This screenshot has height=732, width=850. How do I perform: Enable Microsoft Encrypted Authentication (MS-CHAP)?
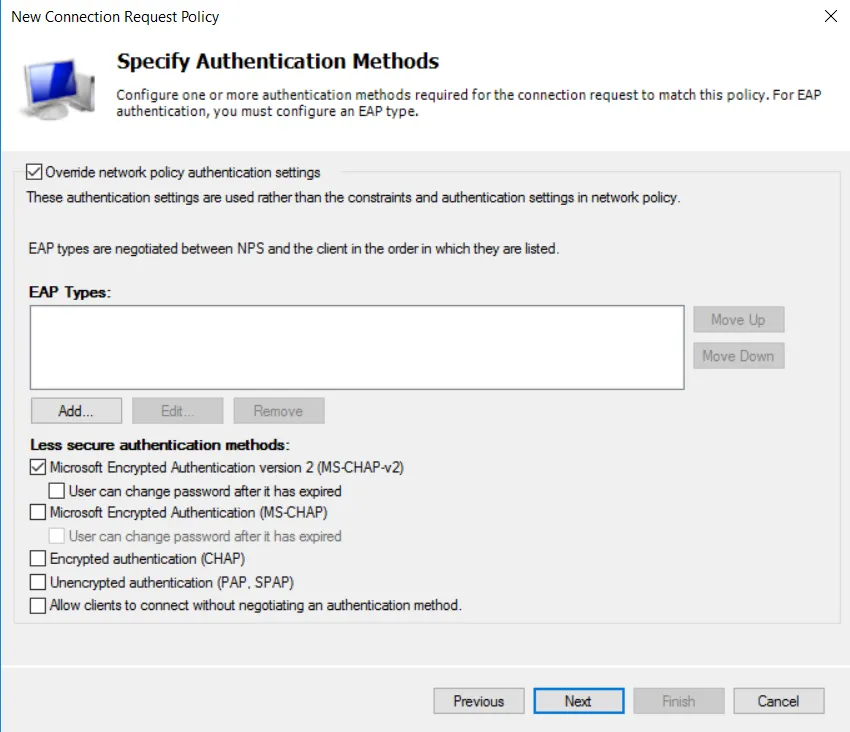(37, 513)
